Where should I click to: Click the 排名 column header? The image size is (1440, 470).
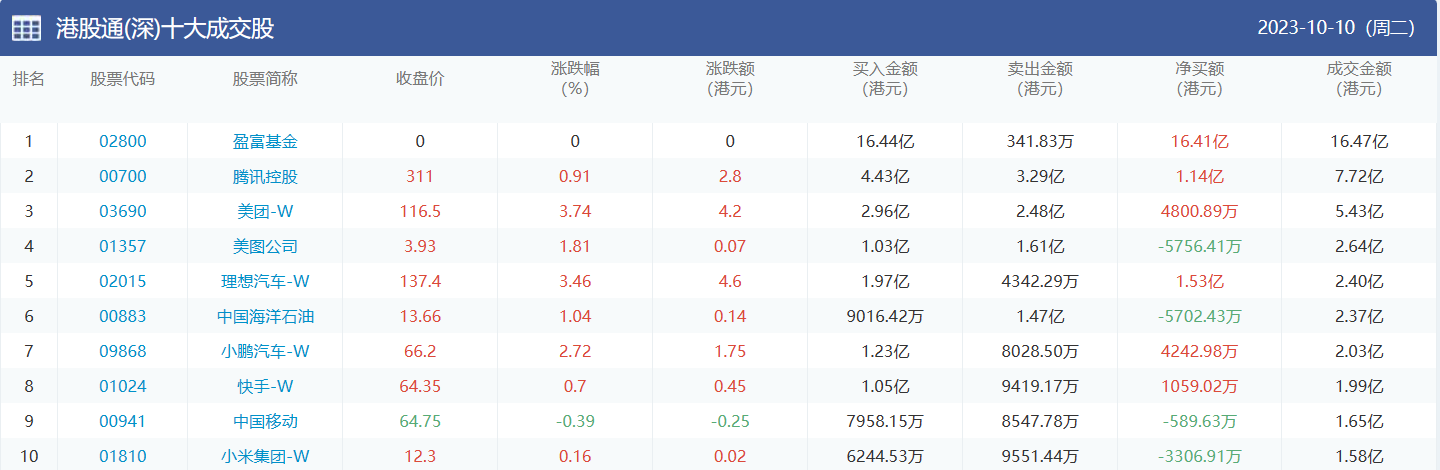pos(28,79)
